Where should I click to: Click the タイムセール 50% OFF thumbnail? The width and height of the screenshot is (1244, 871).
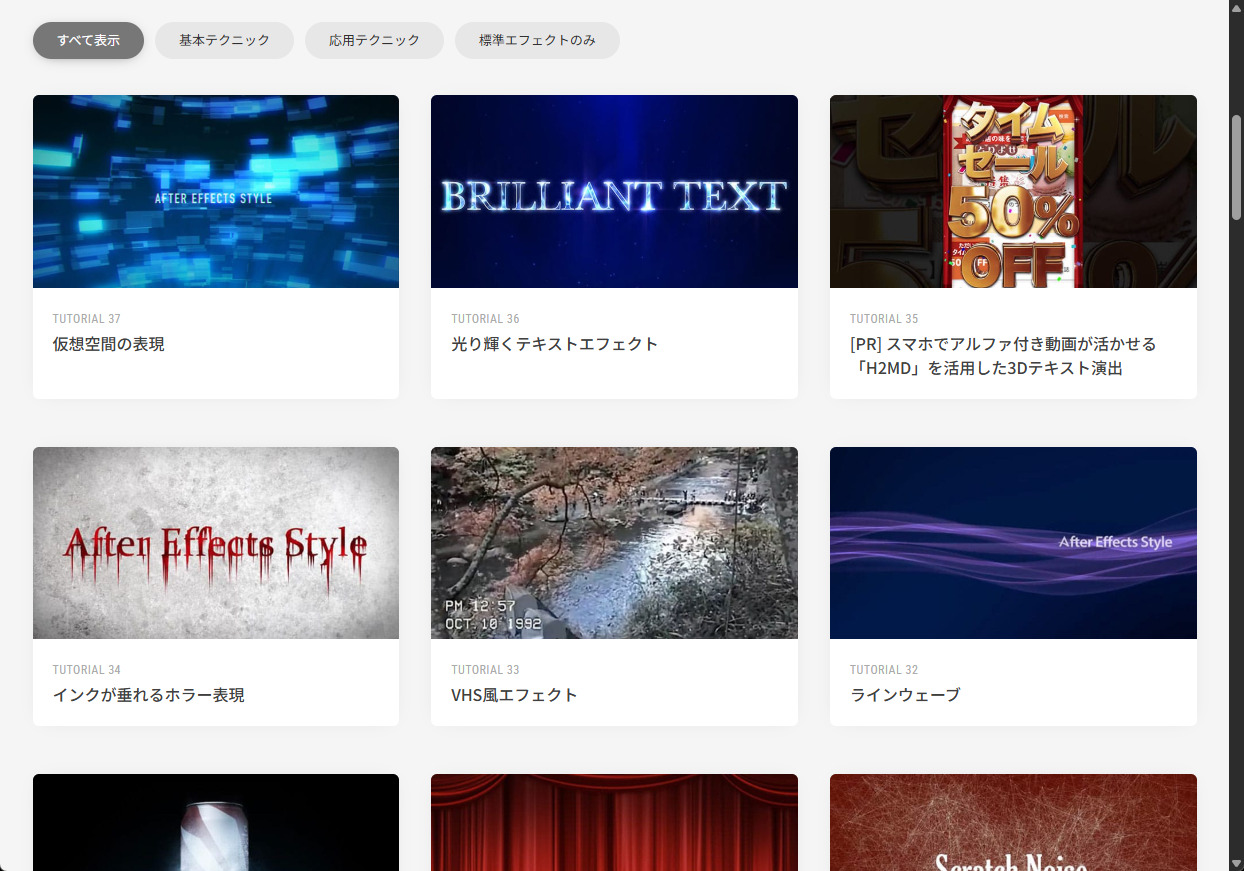[x=1013, y=191]
